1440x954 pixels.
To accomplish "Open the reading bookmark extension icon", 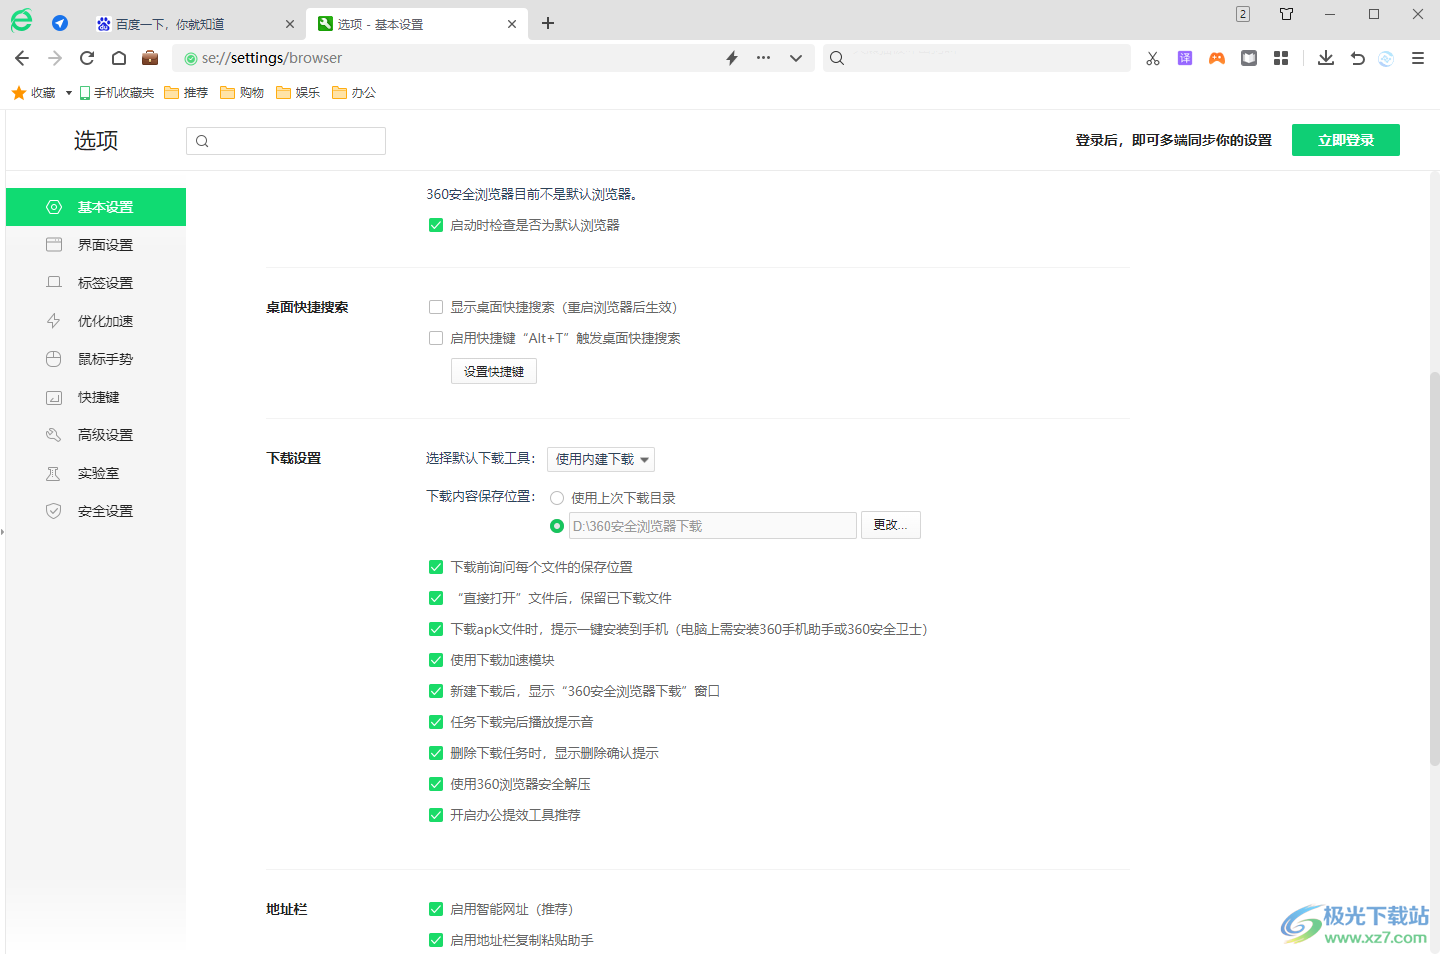I will pyautogui.click(x=1249, y=58).
